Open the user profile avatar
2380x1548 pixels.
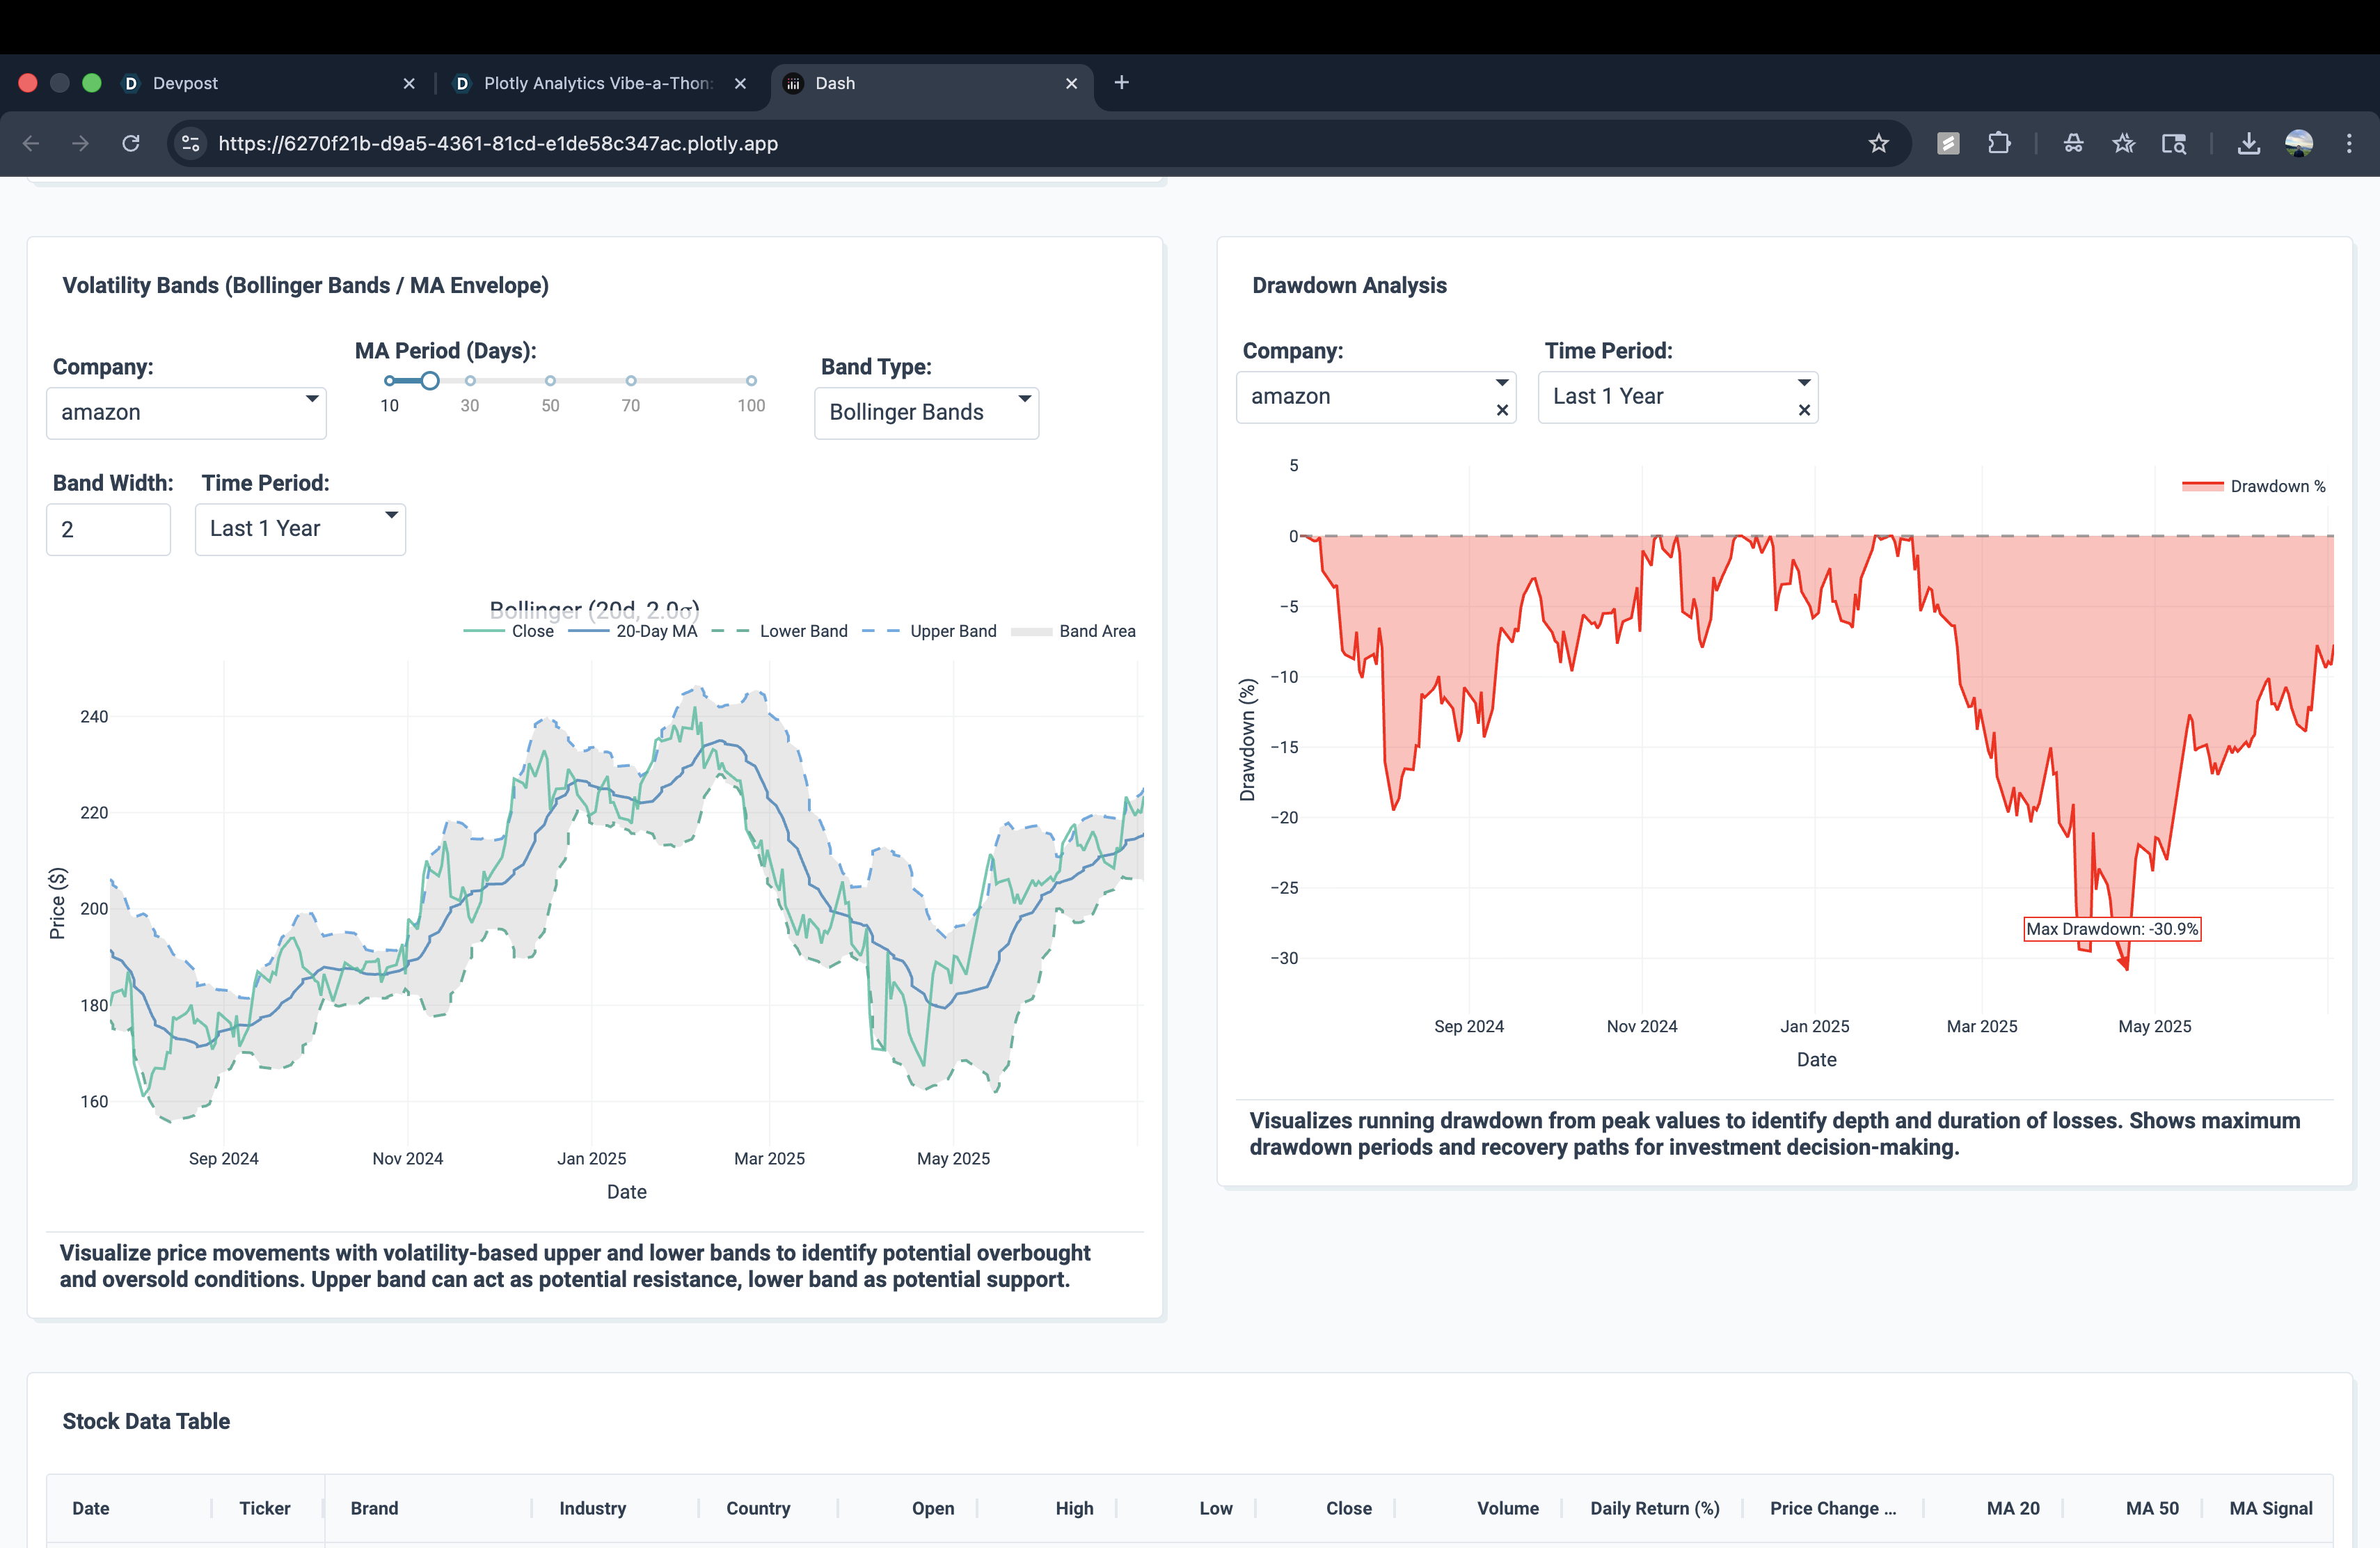[2299, 143]
